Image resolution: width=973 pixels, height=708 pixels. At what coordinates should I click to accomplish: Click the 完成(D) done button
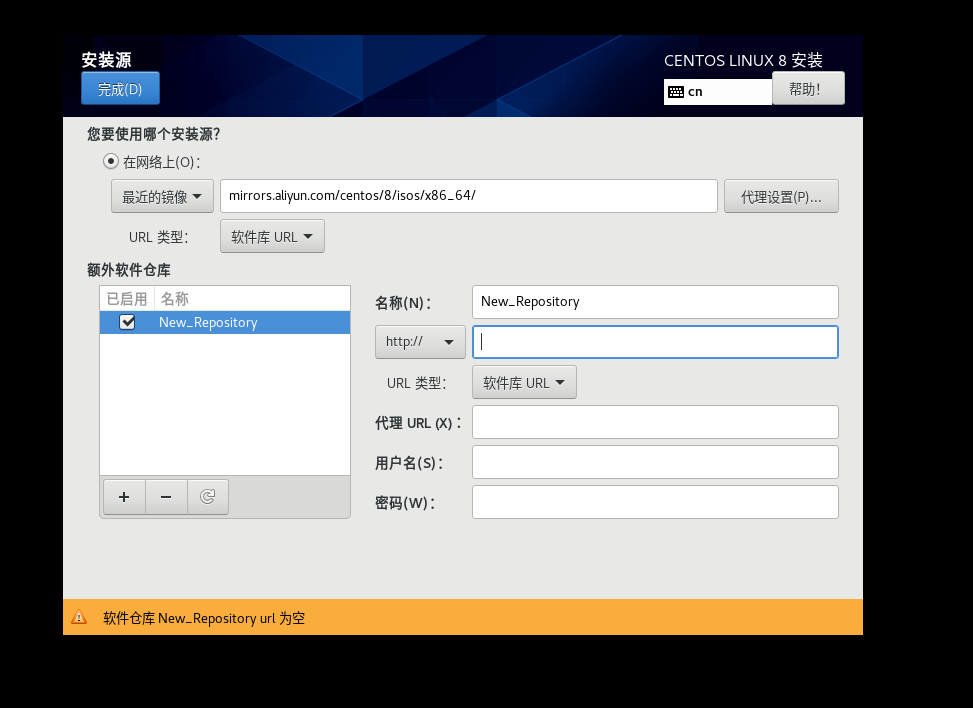click(120, 88)
